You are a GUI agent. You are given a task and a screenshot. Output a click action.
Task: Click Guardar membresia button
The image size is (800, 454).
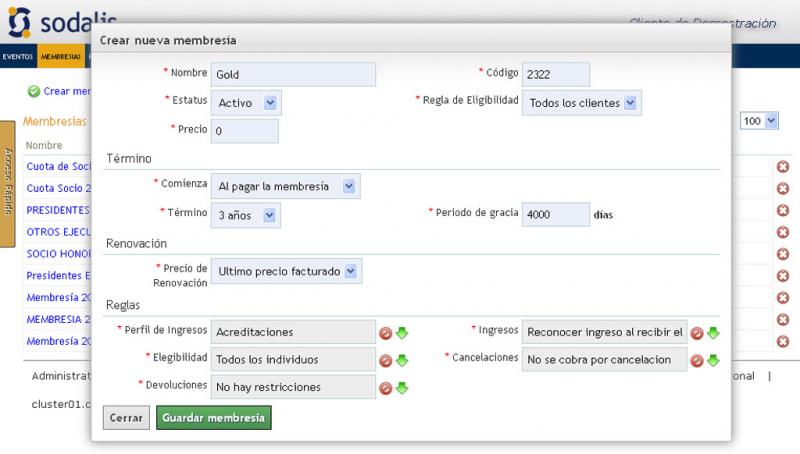pyautogui.click(x=213, y=418)
